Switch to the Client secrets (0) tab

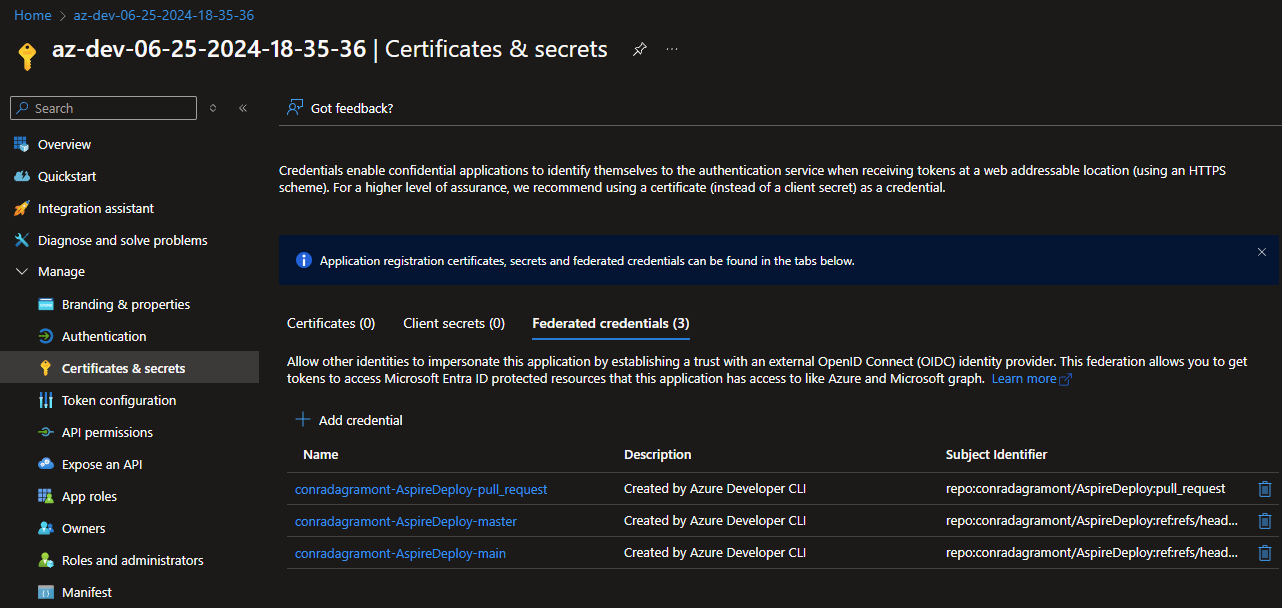coord(454,324)
